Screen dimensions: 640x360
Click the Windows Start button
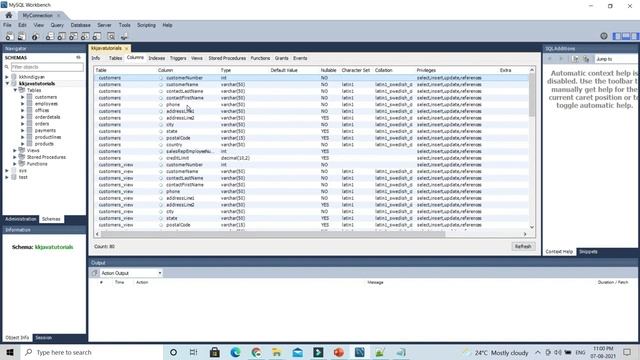click(10, 352)
